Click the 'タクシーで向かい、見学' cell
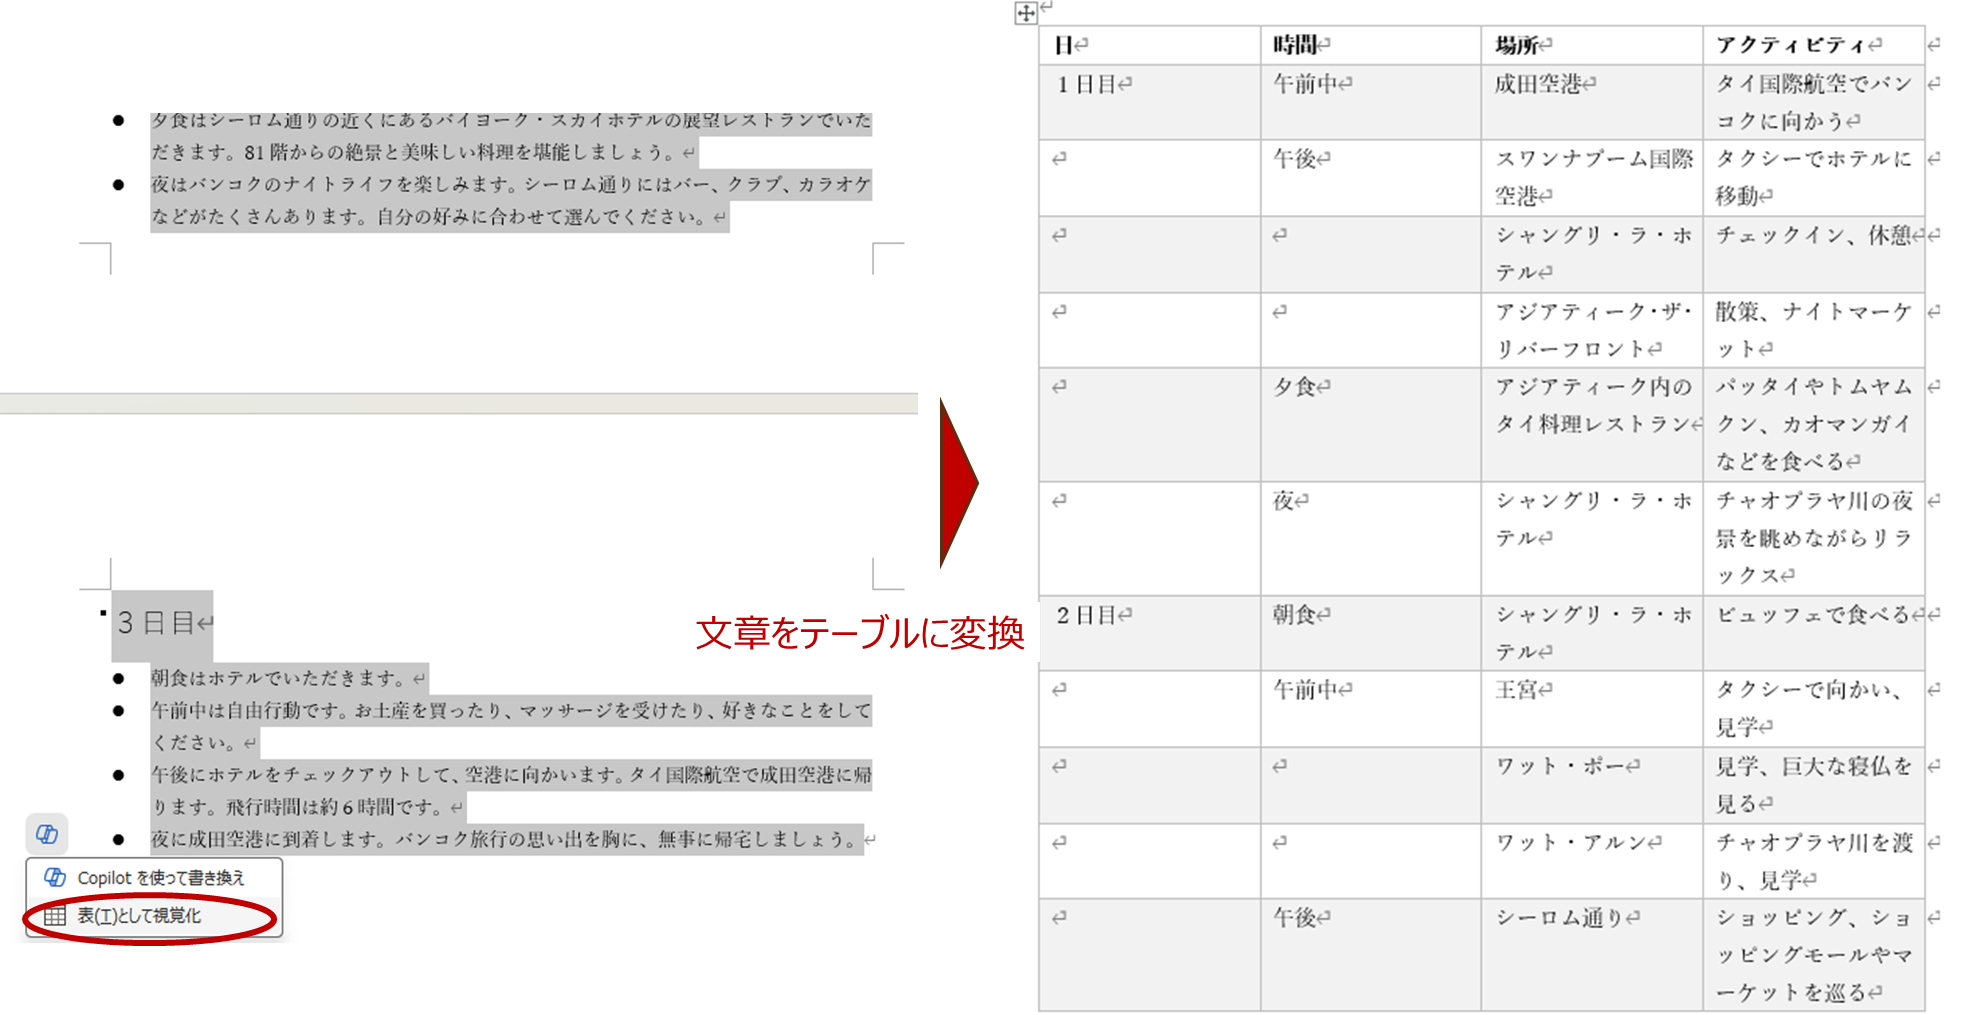Screen dimensions: 1979x1015 click(1814, 709)
